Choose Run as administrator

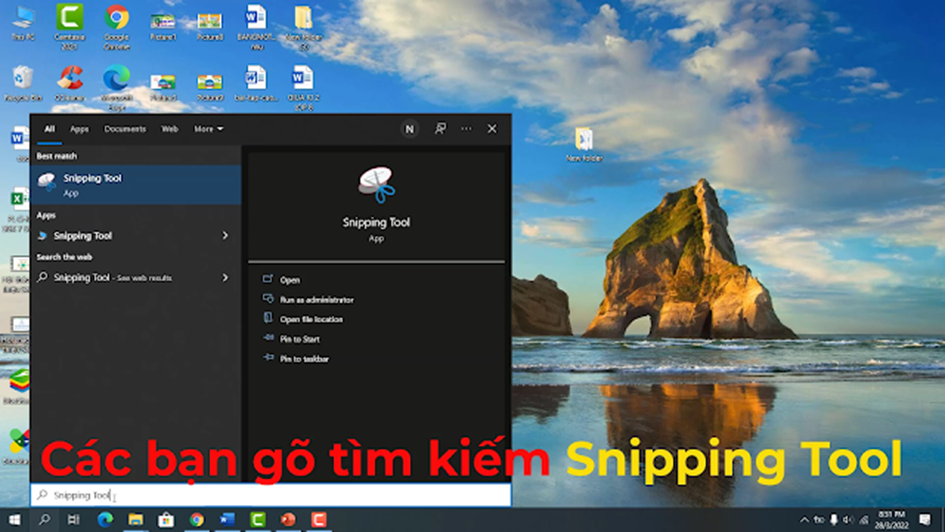pos(316,299)
